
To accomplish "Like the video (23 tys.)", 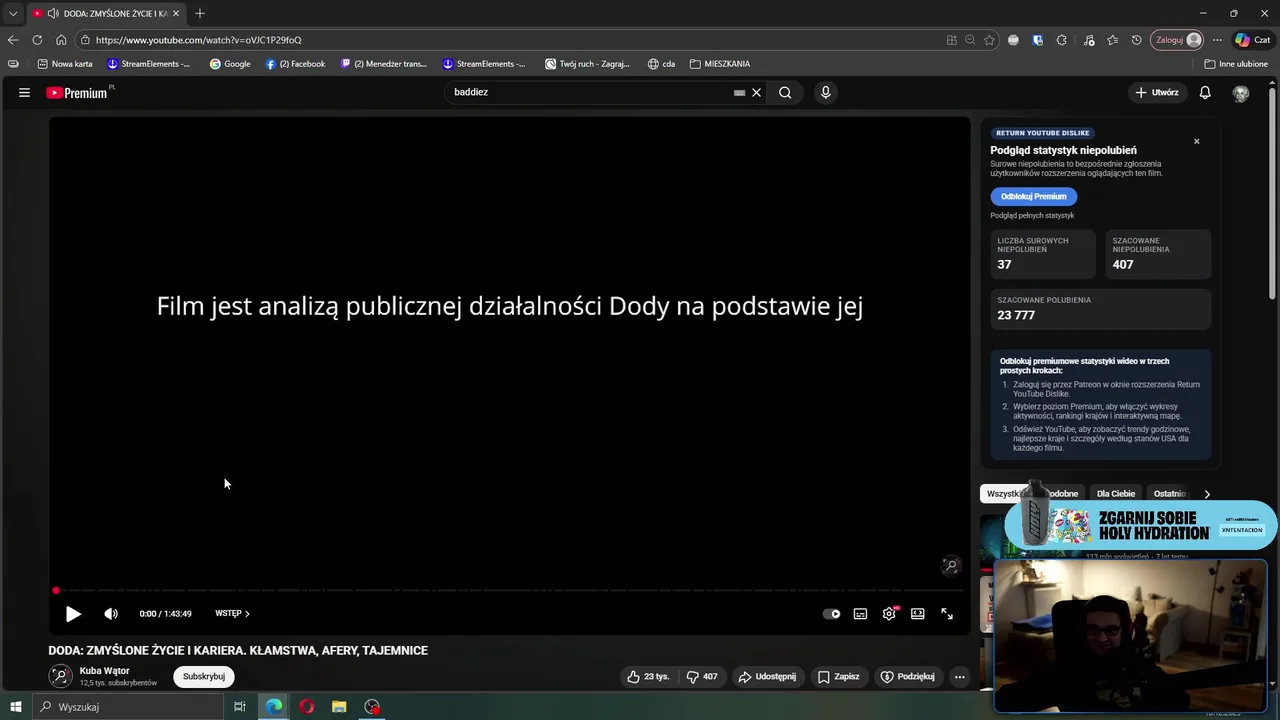I will 647,677.
